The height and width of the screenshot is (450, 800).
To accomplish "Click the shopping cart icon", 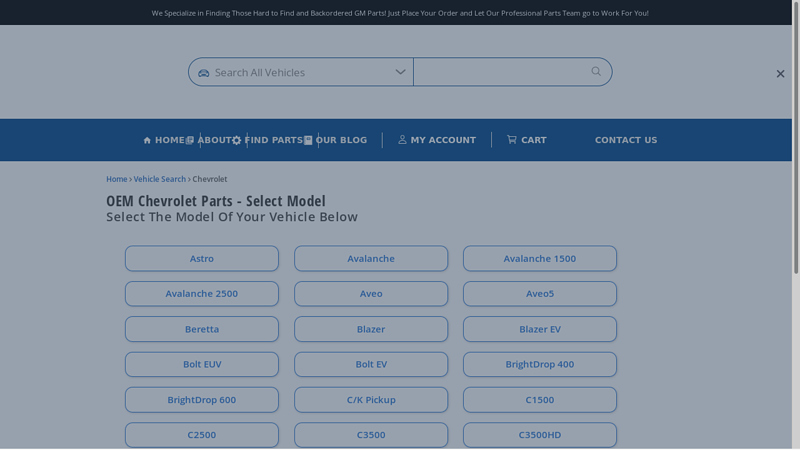I will click(512, 140).
